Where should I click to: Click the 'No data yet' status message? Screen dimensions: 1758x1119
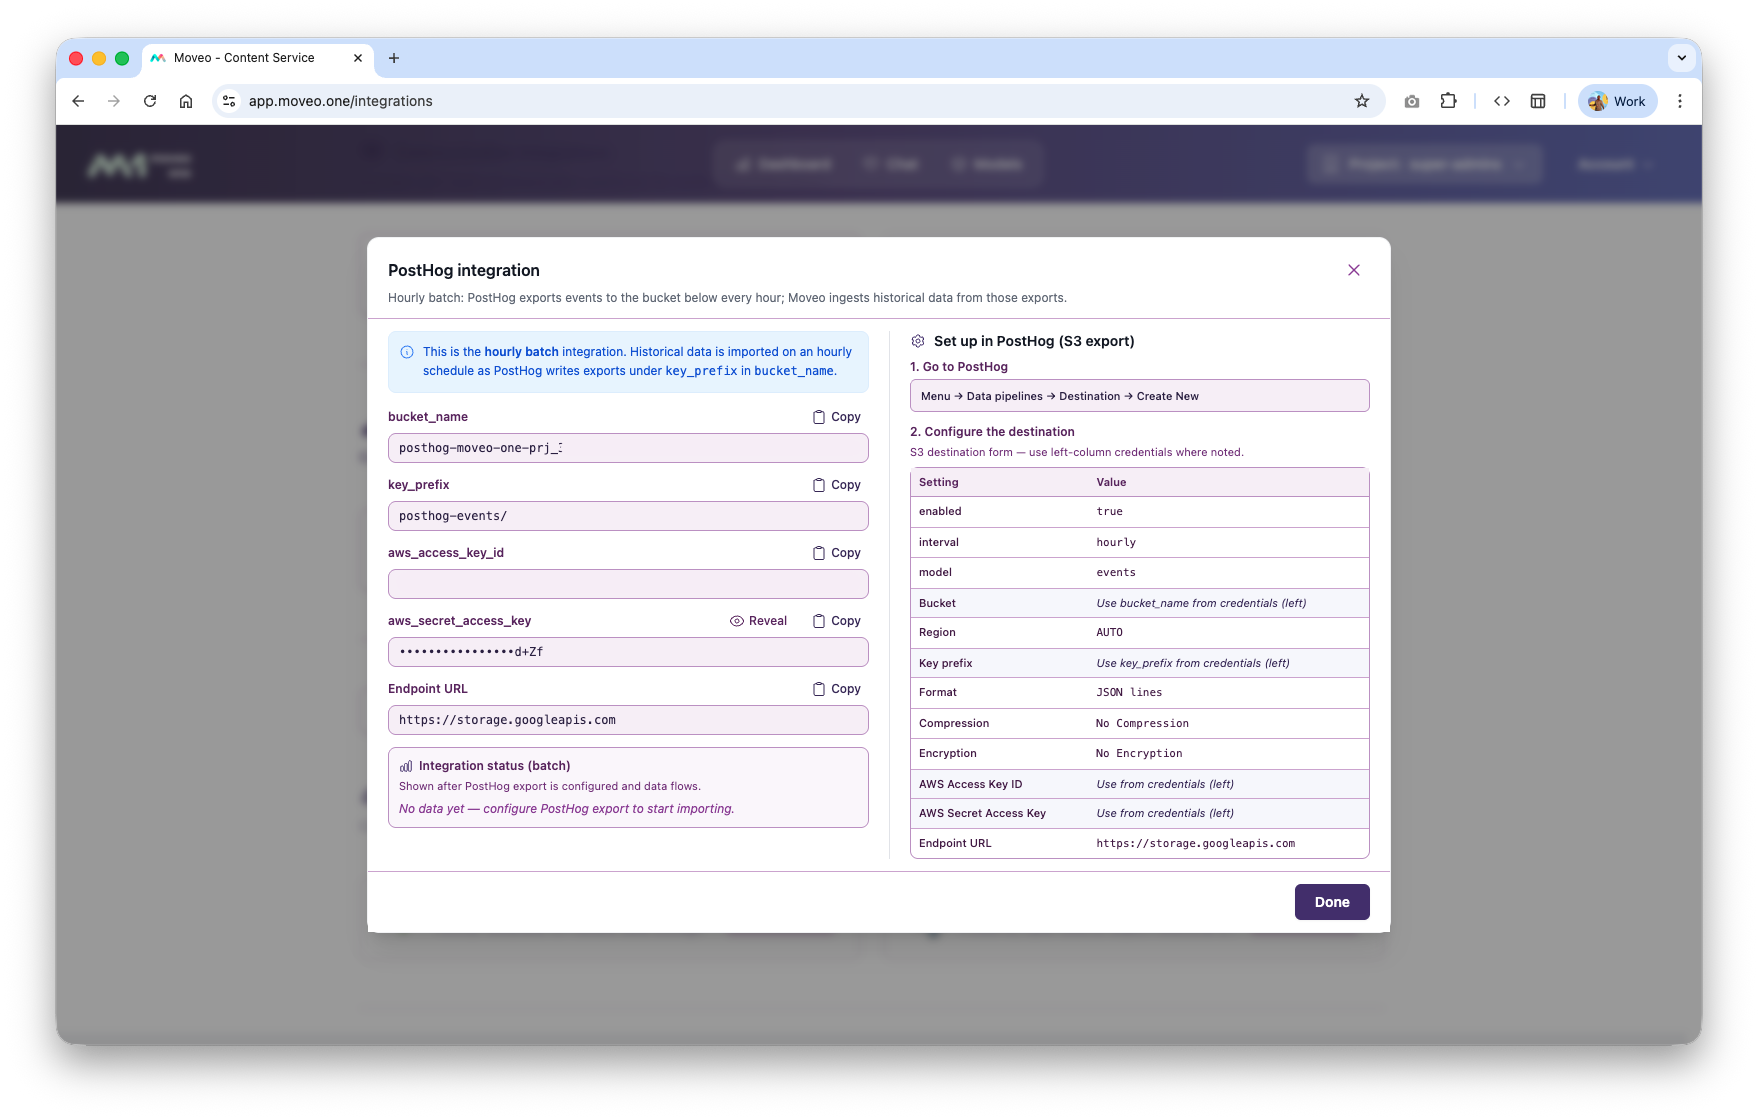[x=566, y=809]
